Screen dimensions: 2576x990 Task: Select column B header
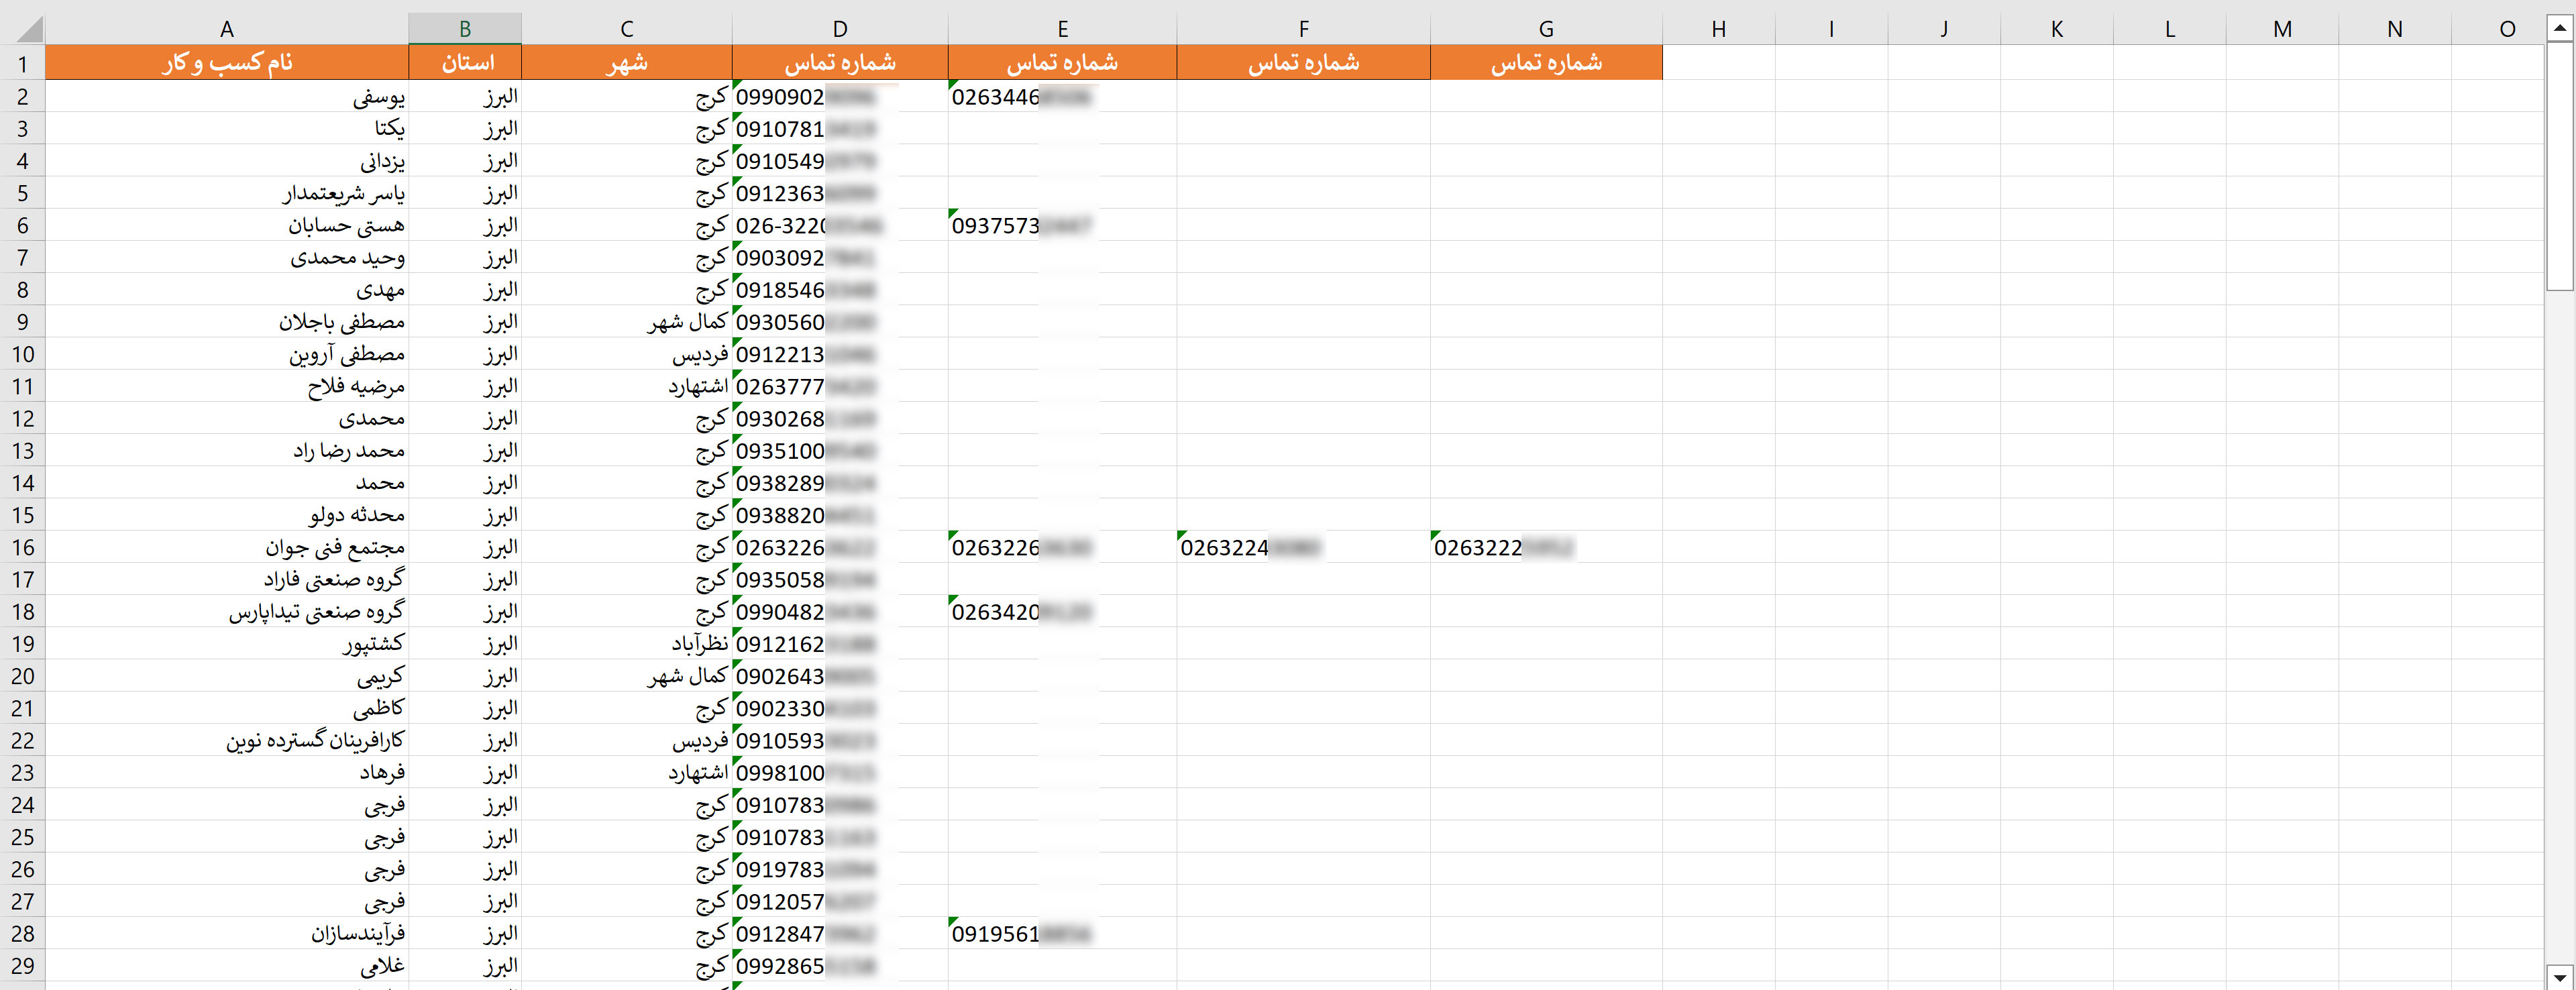(x=465, y=29)
